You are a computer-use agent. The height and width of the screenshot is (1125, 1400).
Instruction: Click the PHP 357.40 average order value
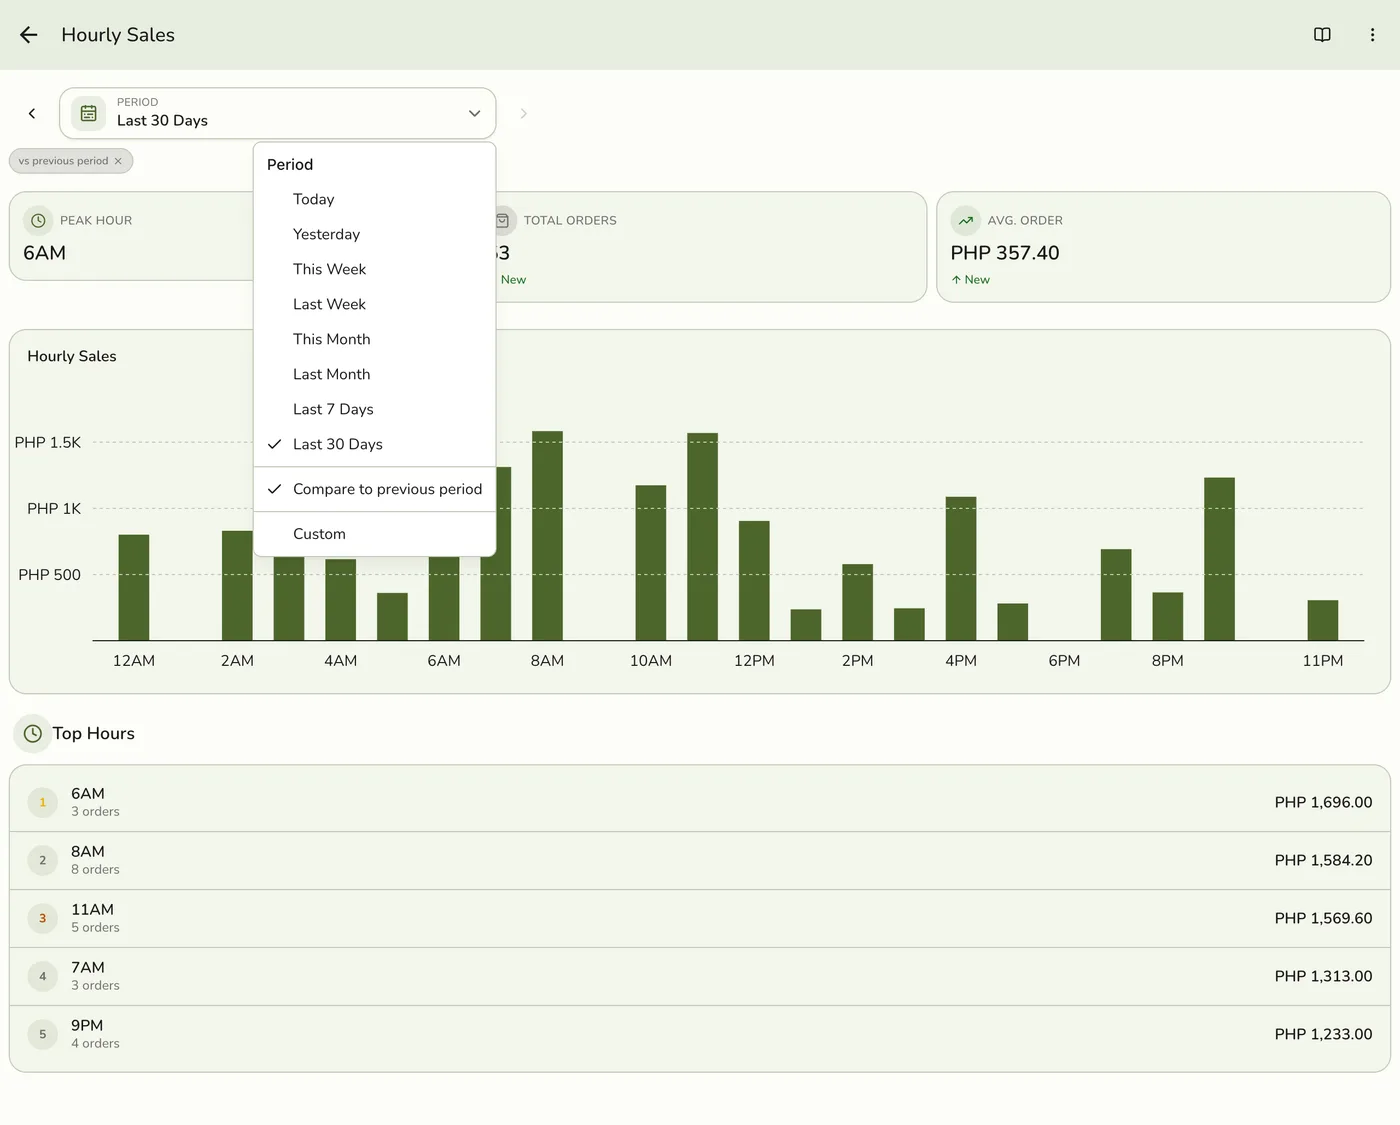1005,253
